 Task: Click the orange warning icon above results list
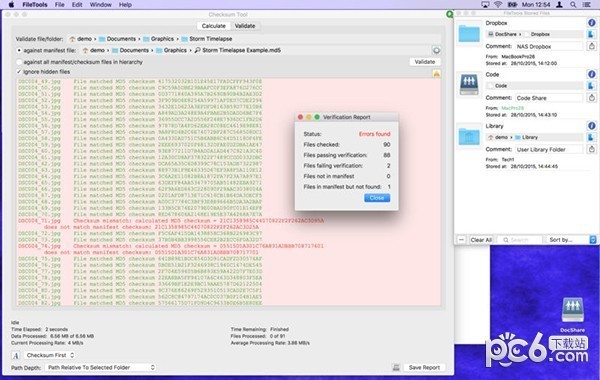436,73
